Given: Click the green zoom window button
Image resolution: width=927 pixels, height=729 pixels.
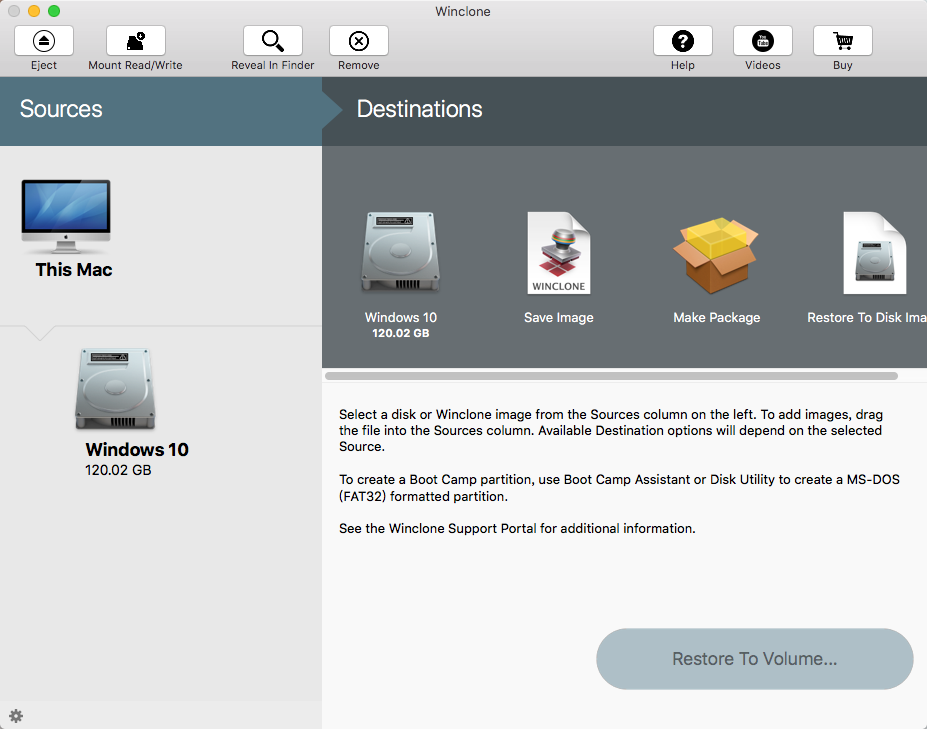Looking at the screenshot, I should 54,11.
